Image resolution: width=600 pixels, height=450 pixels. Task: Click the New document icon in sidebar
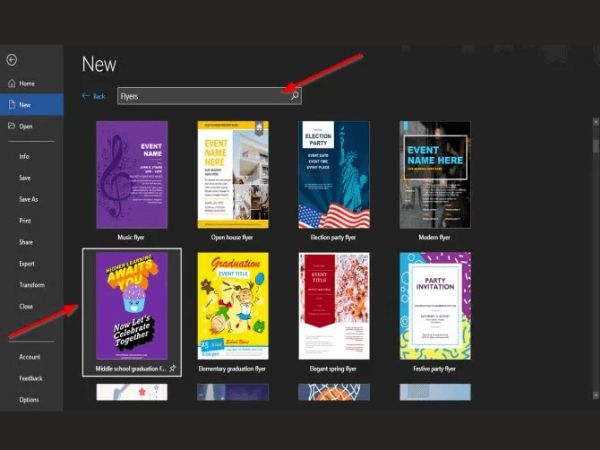pos(11,104)
